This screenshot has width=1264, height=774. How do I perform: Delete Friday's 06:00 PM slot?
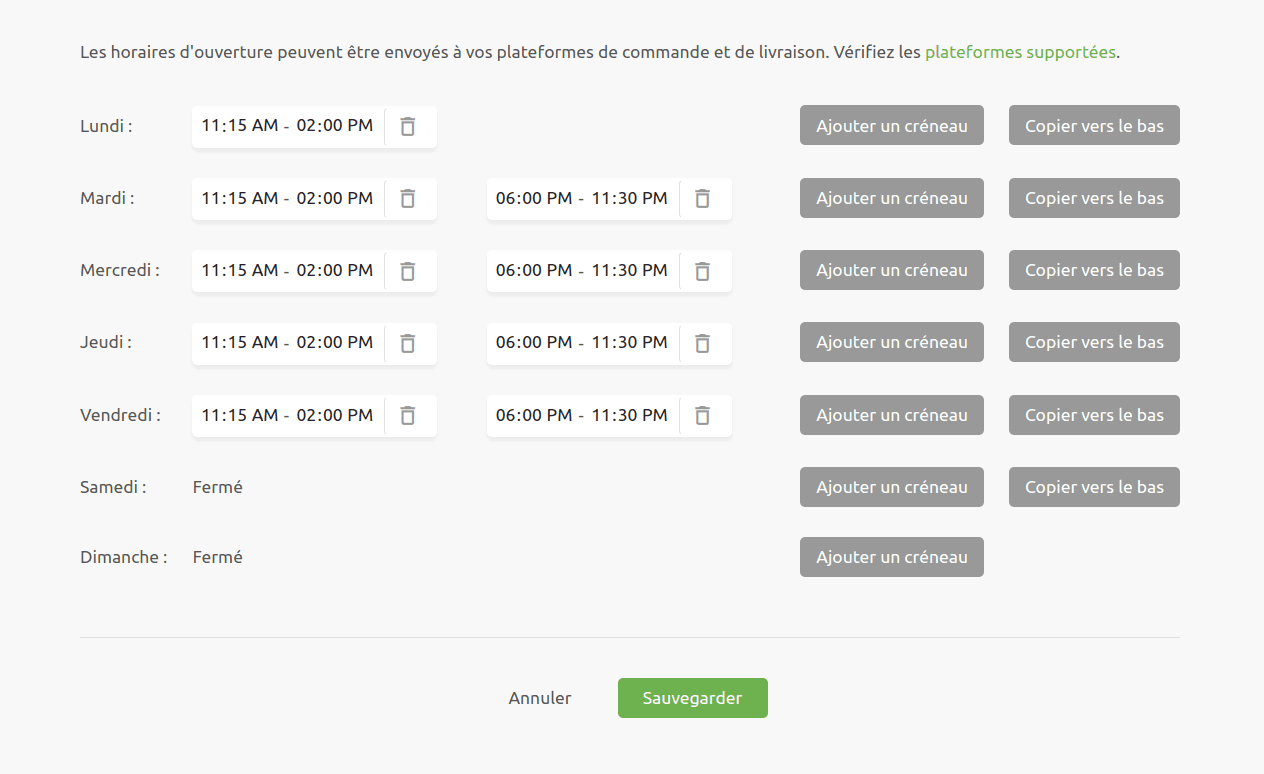point(703,415)
